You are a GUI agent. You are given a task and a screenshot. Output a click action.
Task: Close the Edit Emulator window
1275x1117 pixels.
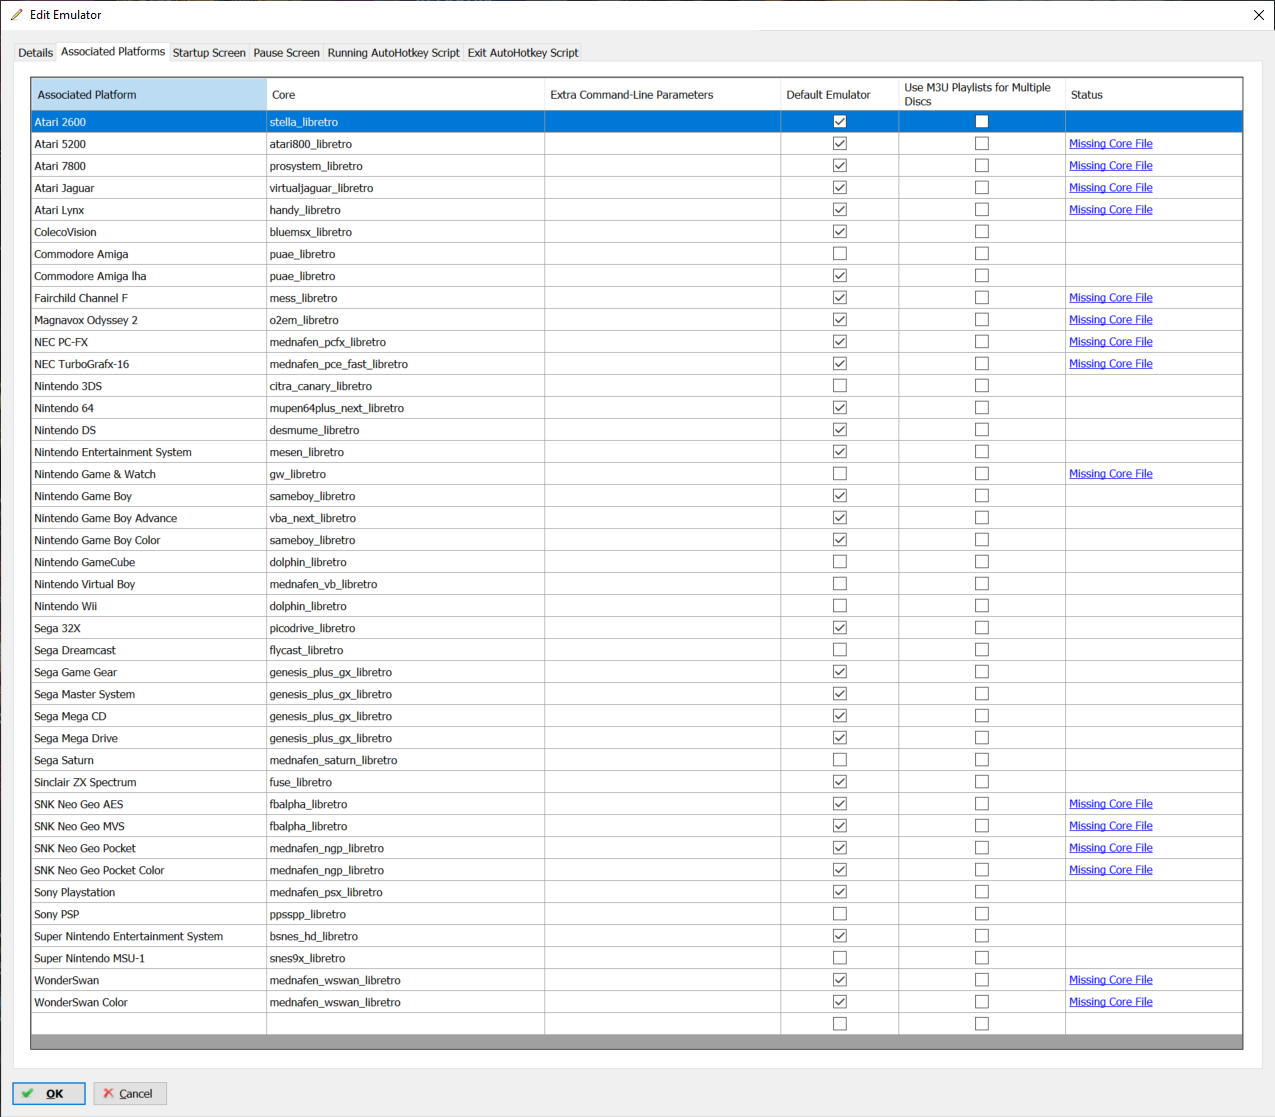1258,15
